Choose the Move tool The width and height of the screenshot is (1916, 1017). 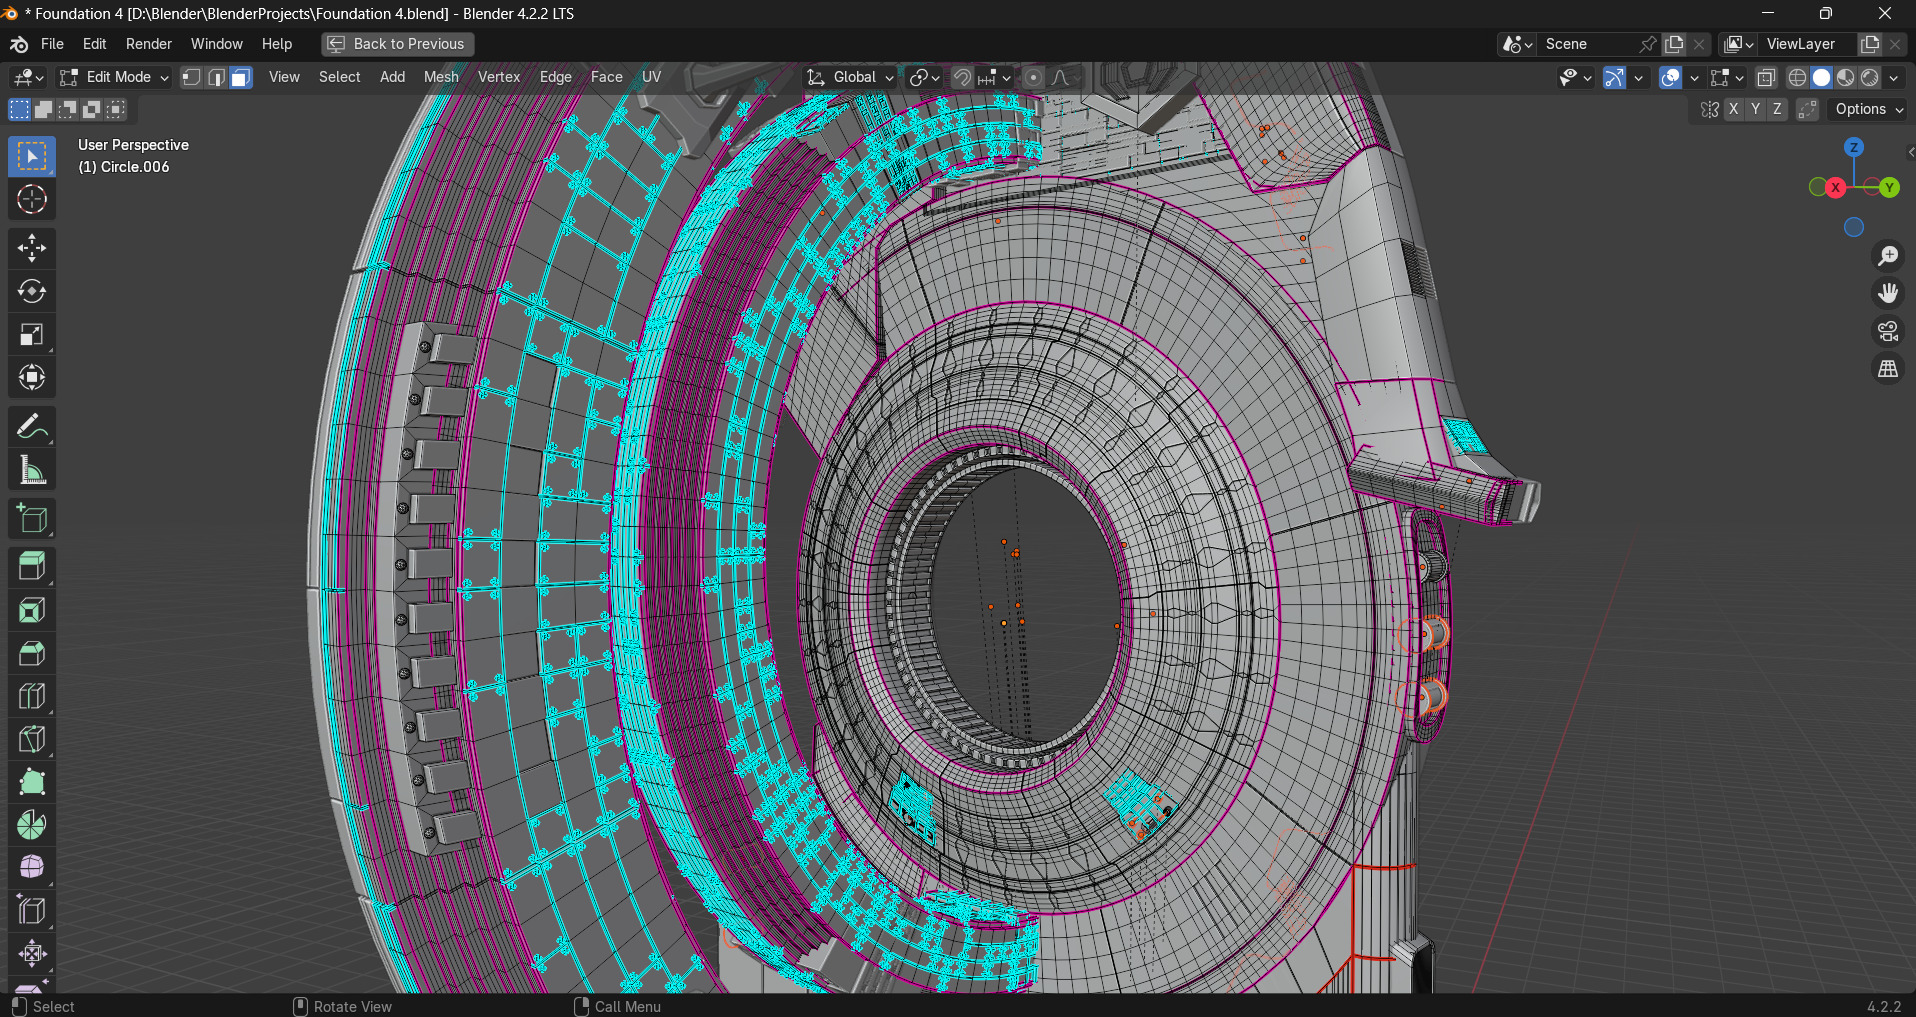(32, 248)
